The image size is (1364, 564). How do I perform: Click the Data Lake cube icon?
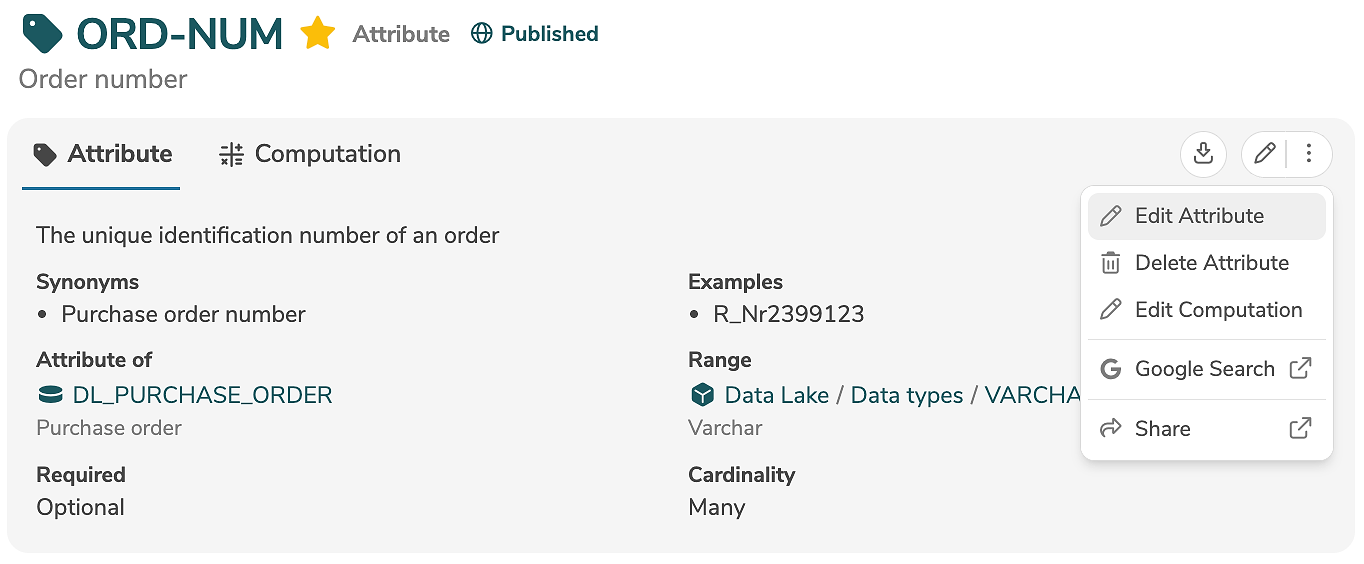702,395
